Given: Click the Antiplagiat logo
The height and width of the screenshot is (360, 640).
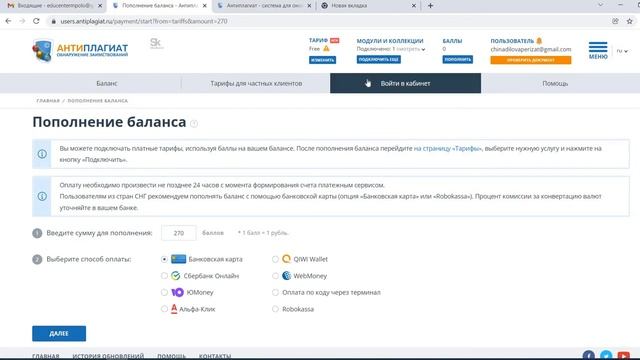Looking at the screenshot, I should (80, 50).
